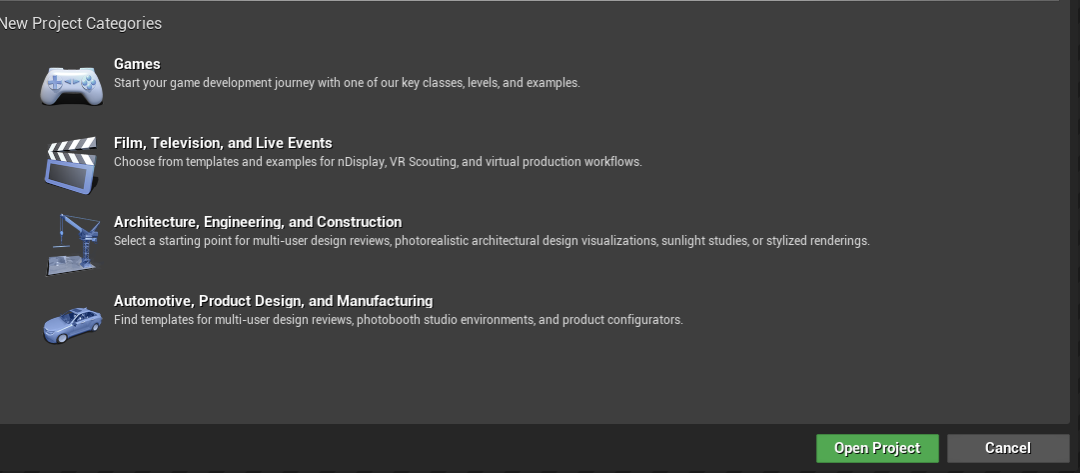Select the Games gamepad controller icon
1080x473 pixels.
click(72, 85)
